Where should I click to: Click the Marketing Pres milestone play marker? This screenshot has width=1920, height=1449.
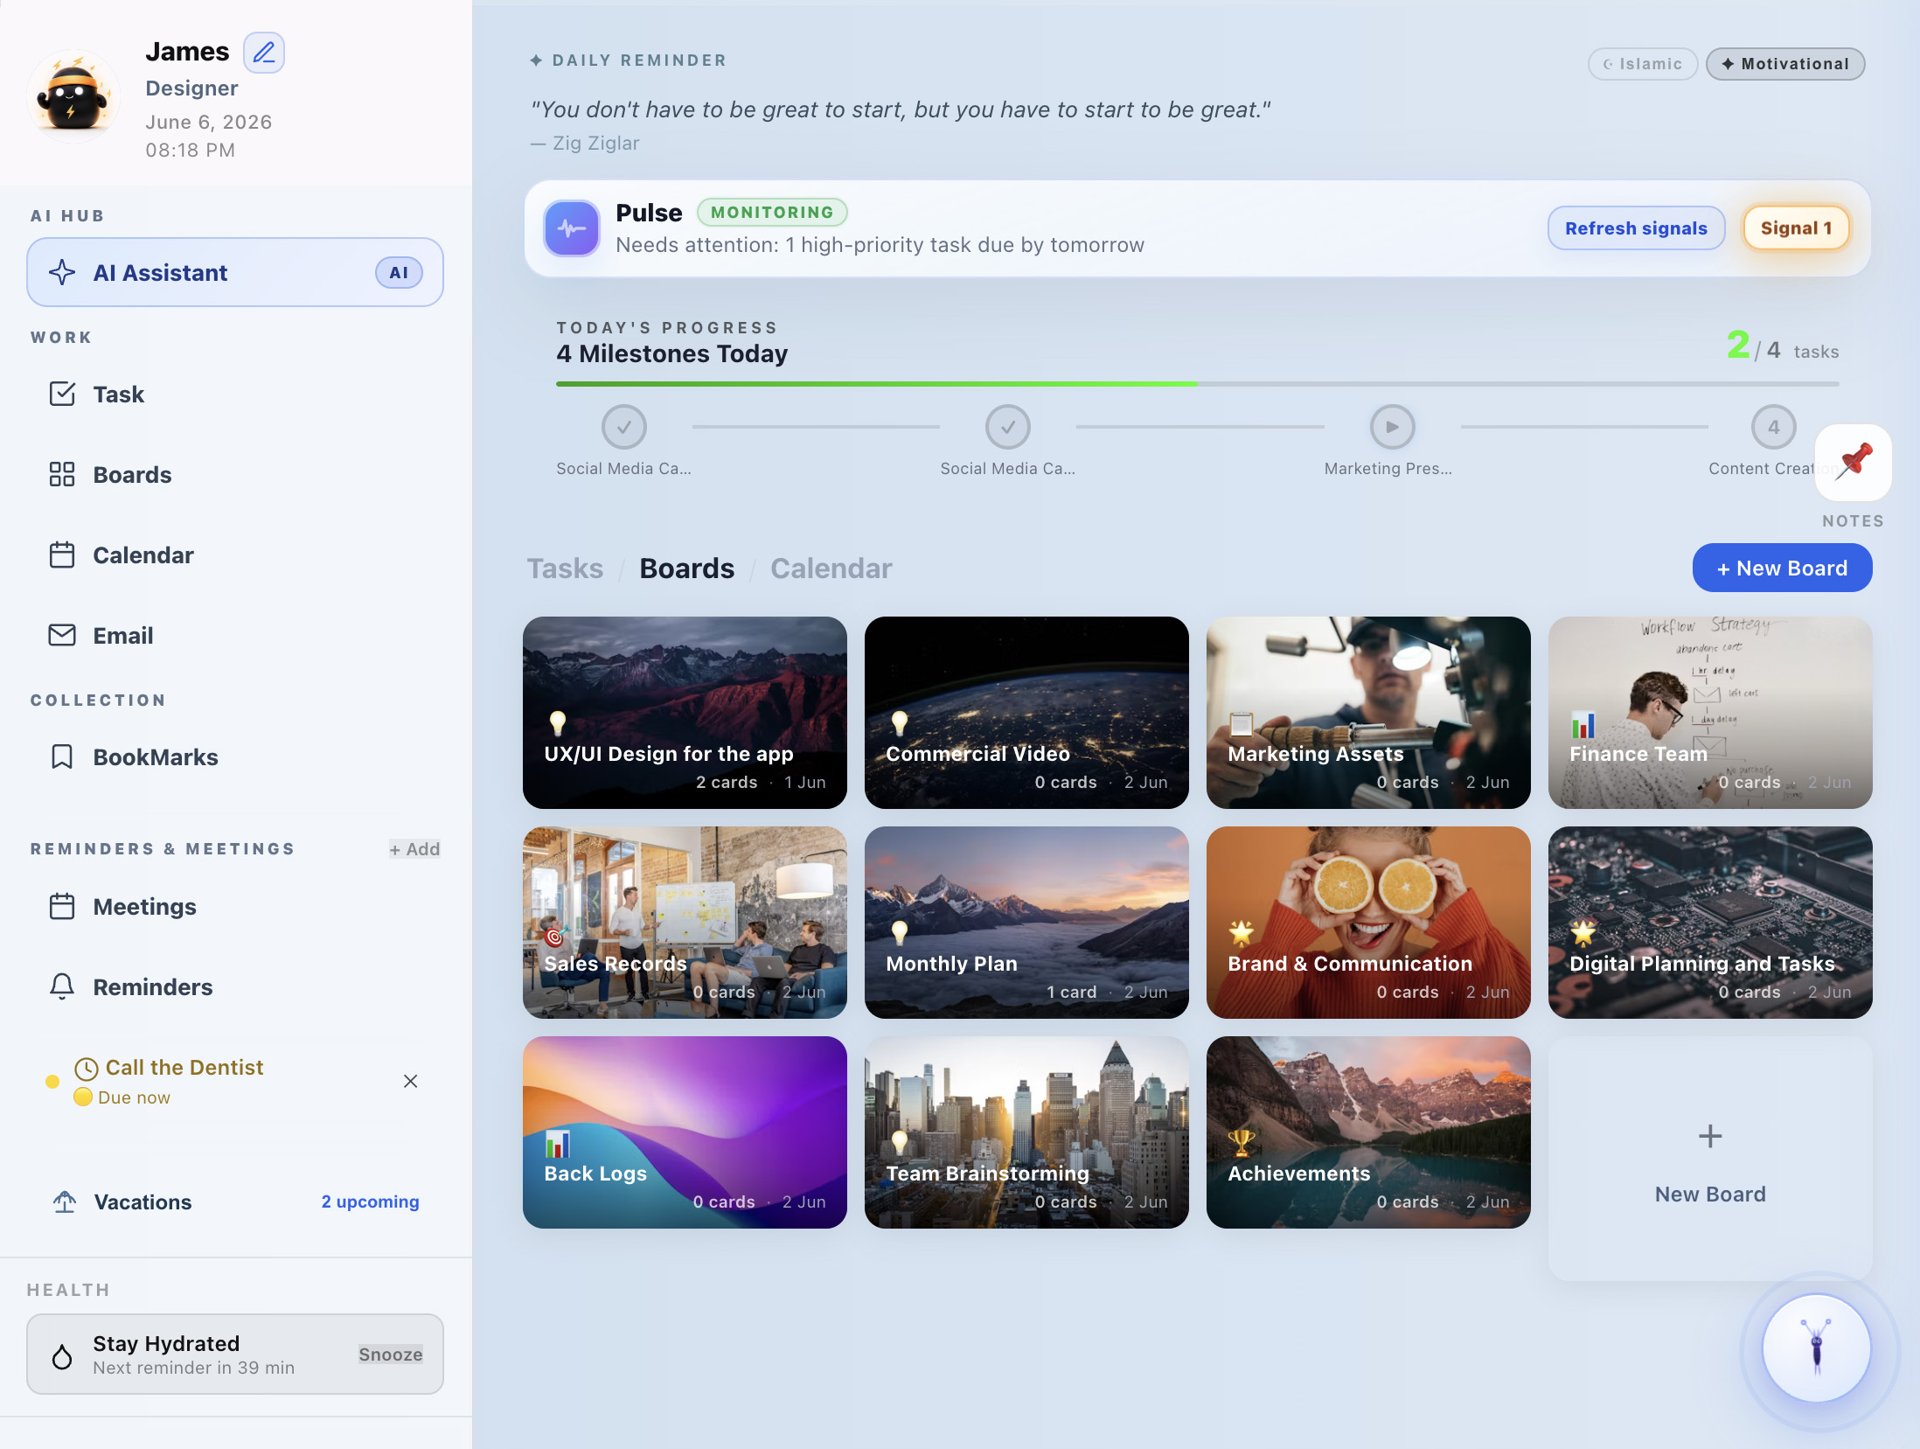point(1392,427)
